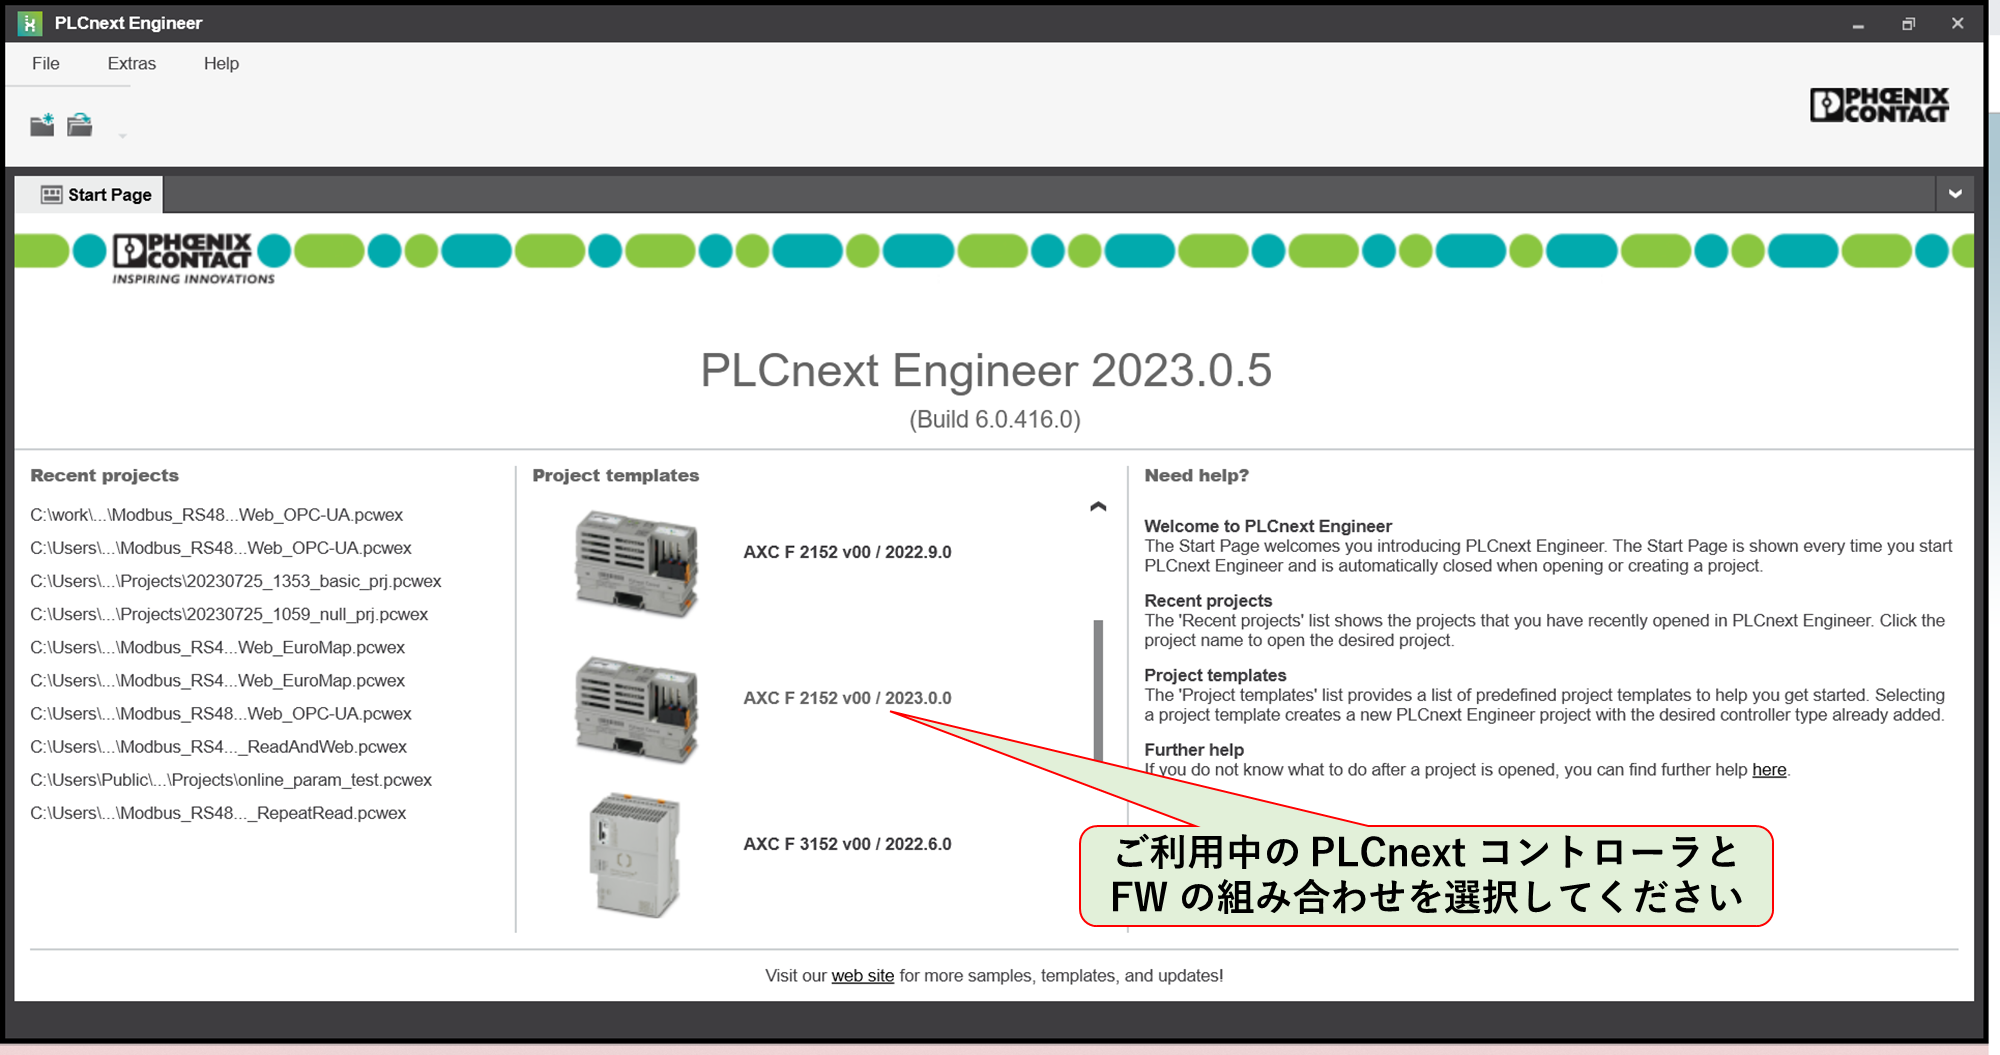
Task: Select the AXC F 2152 / 2023.0.0 template
Action: 845,697
